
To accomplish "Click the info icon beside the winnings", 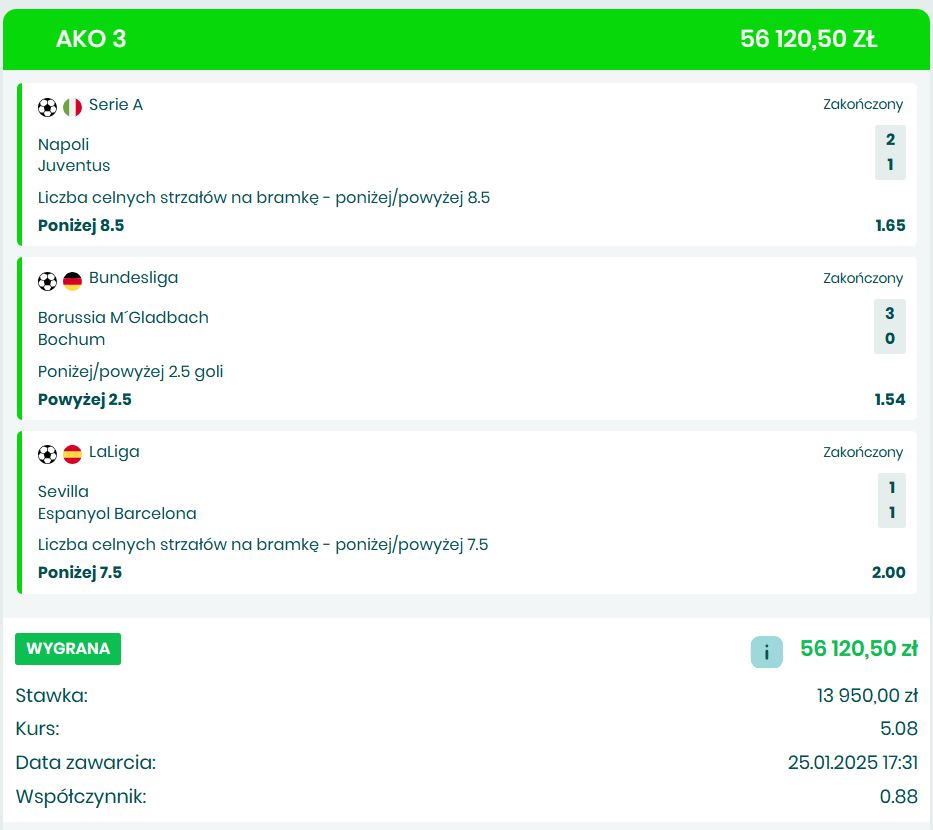I will (766, 652).
